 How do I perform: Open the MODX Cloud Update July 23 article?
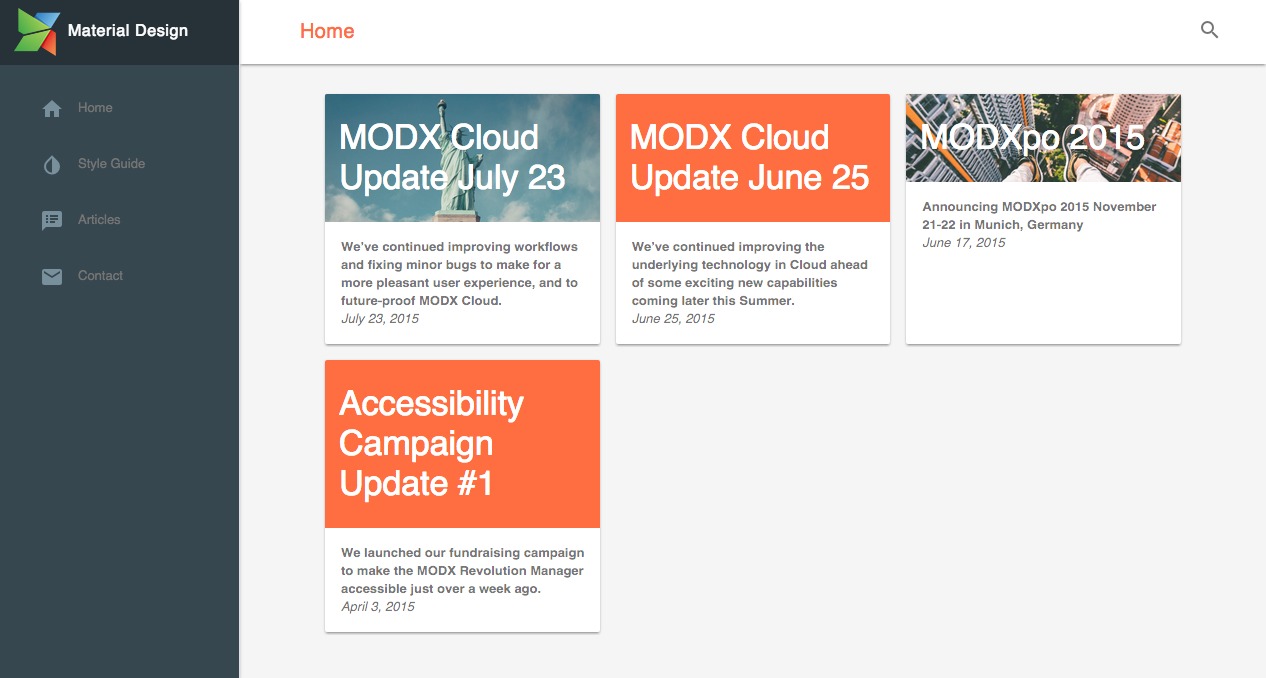point(452,157)
